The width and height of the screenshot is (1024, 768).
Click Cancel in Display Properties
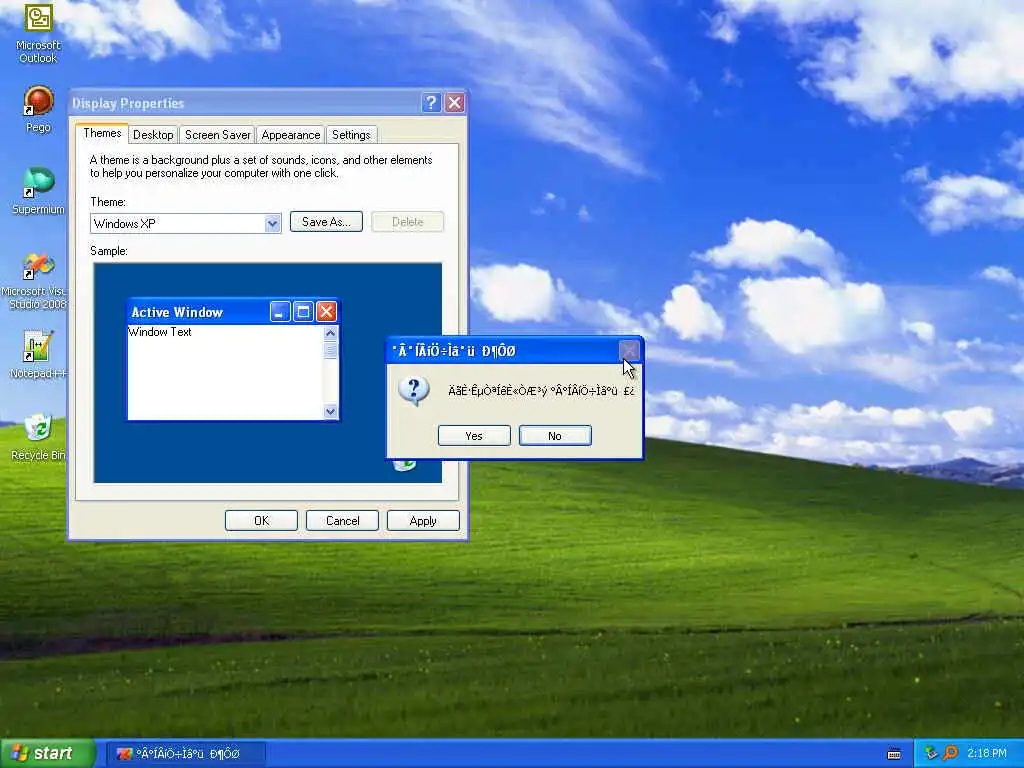(342, 520)
